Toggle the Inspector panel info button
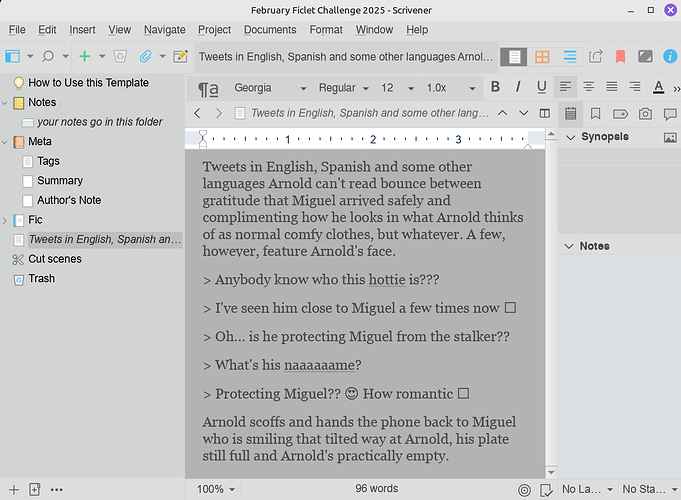681x500 pixels. tap(669, 57)
